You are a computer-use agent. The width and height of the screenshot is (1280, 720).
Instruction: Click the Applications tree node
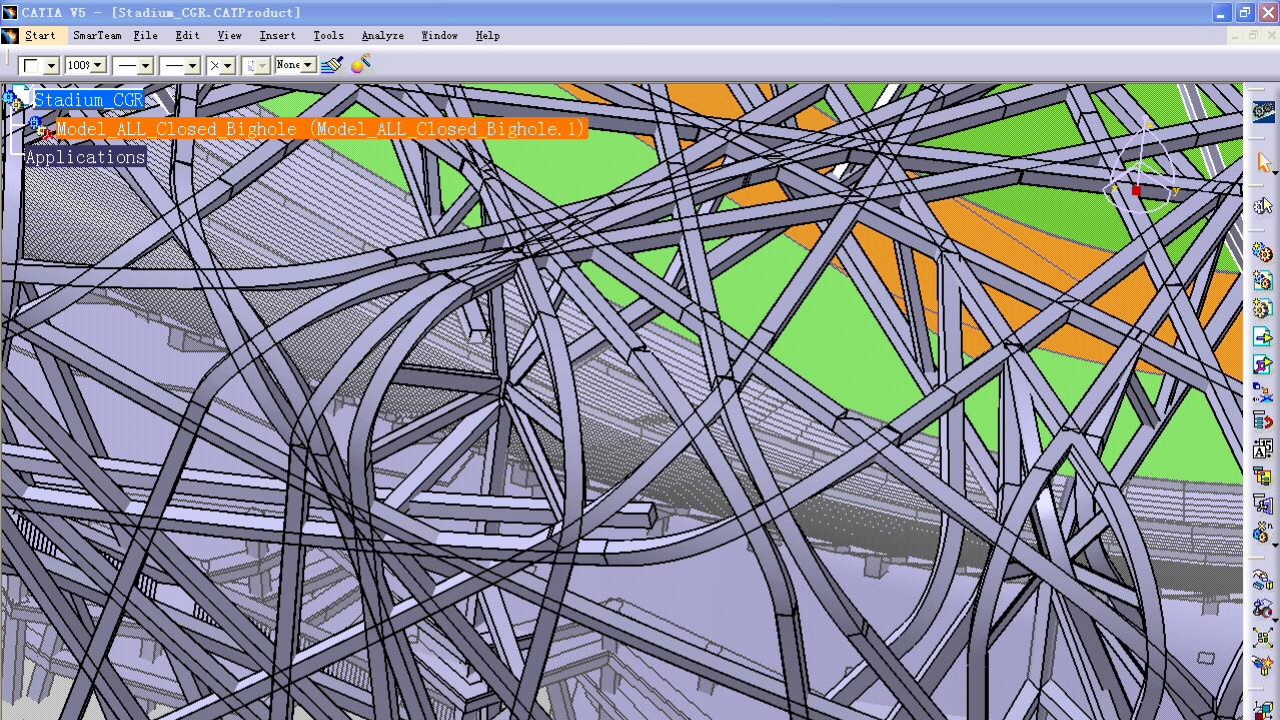tap(86, 157)
